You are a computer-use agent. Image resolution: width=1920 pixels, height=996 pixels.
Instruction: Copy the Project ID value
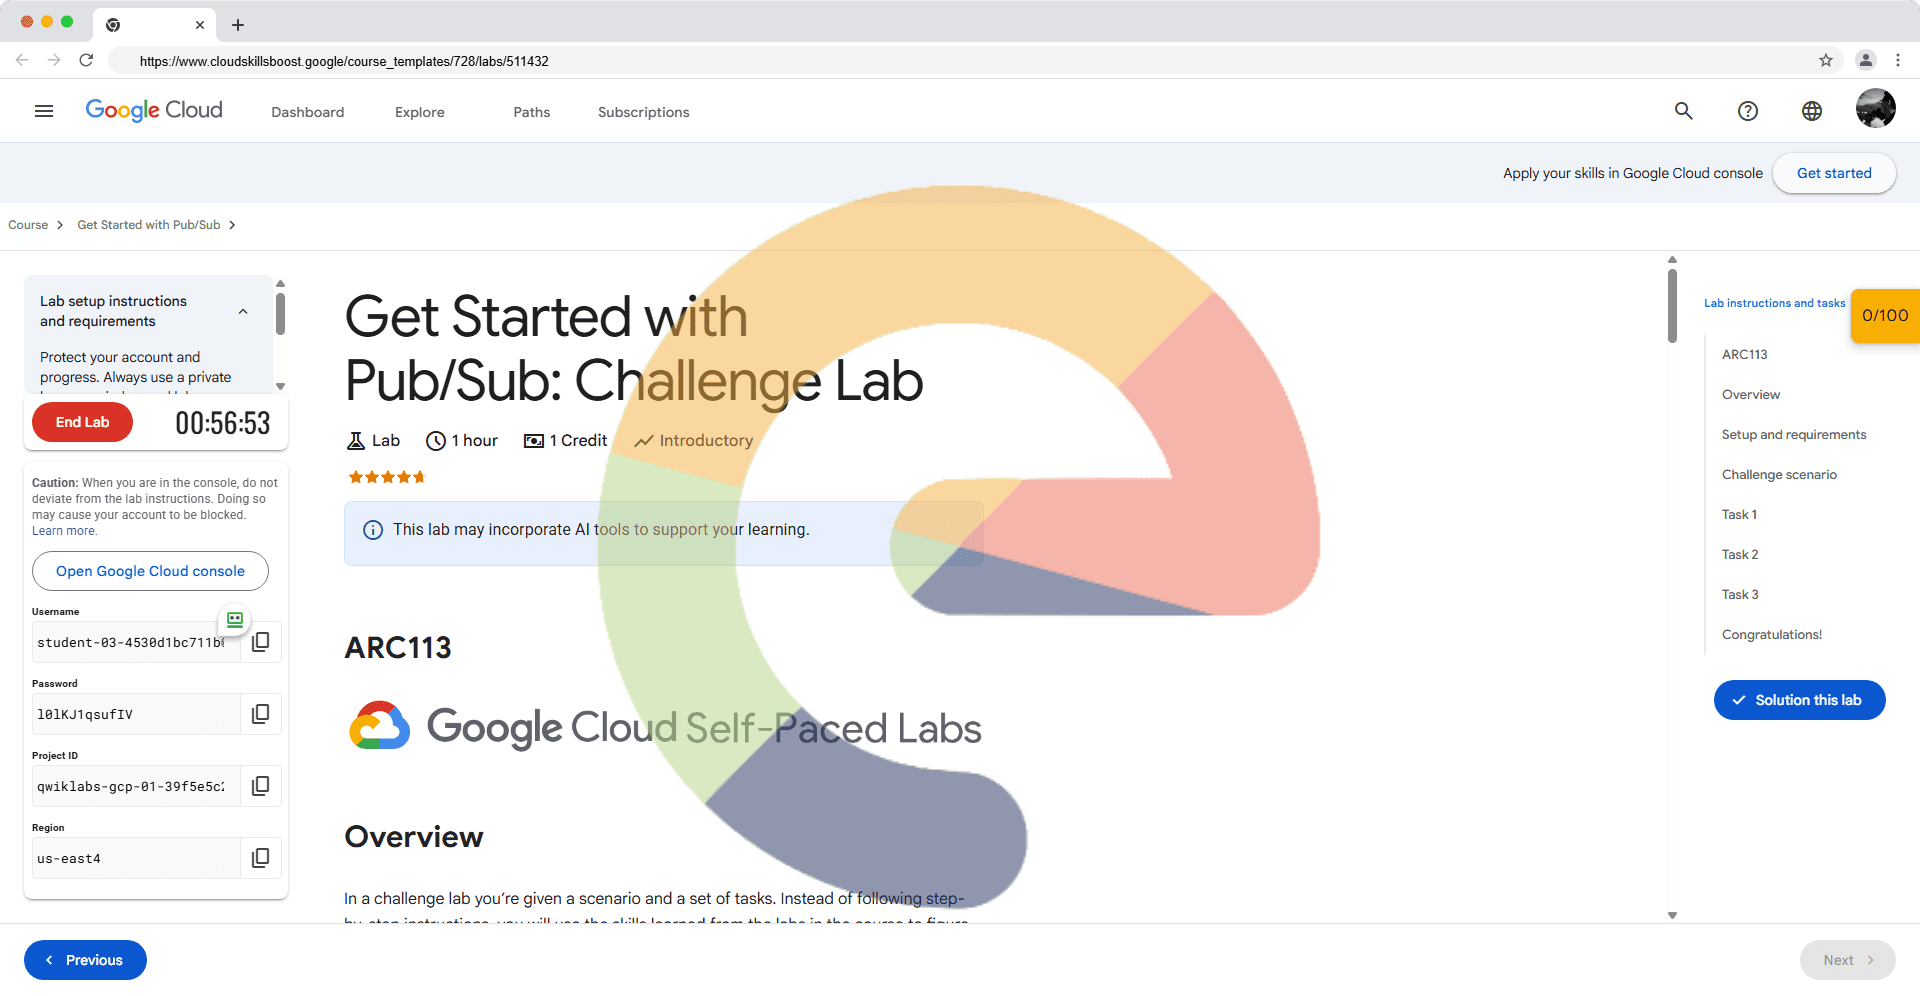point(261,786)
